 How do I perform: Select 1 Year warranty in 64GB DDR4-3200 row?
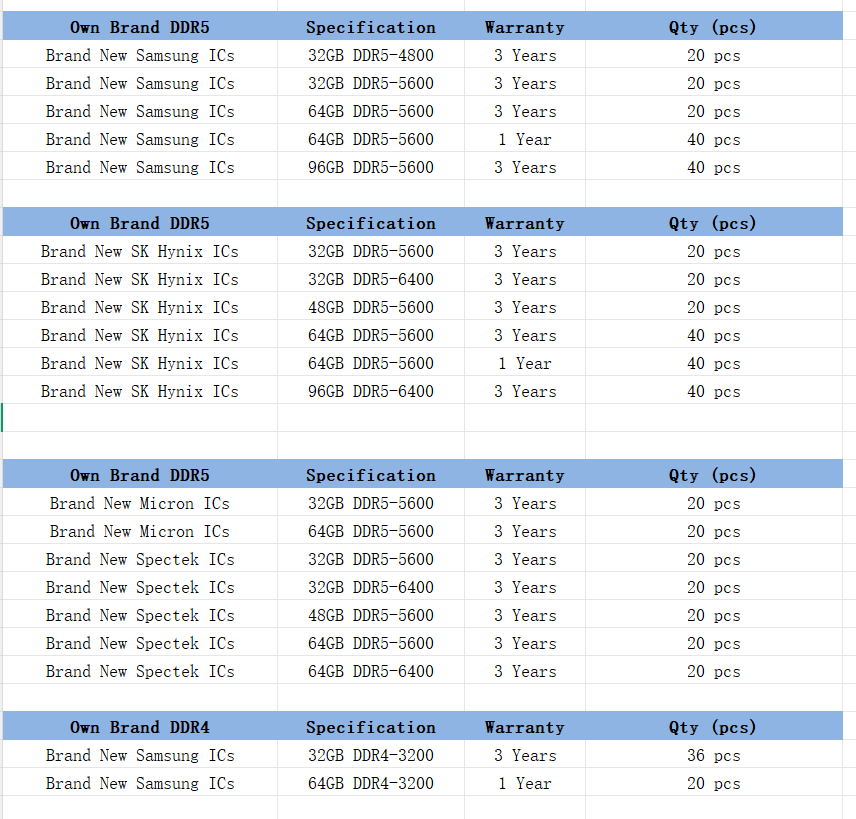click(525, 783)
